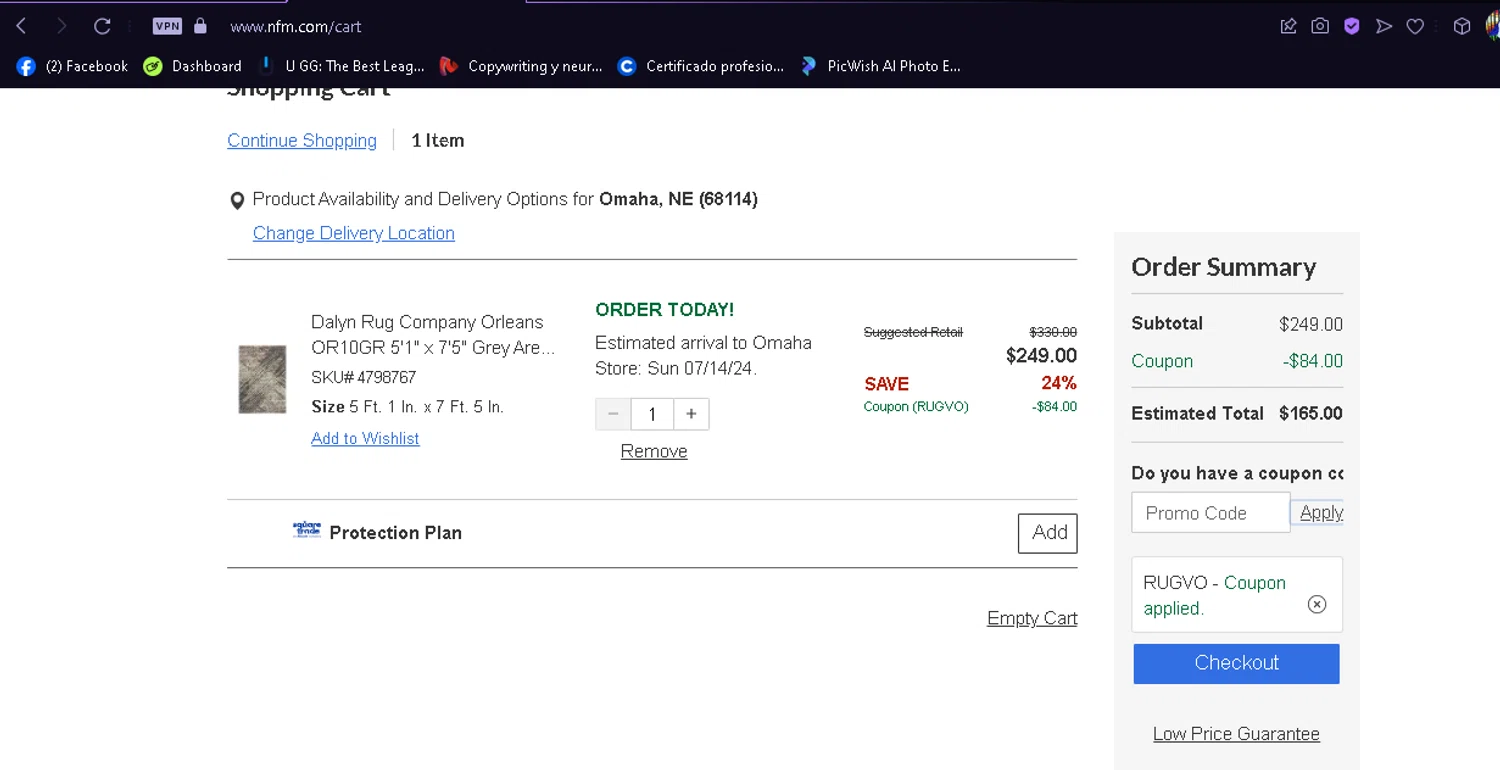The image size is (1500, 770).
Task: Click the $249.00 item price
Action: (x=1041, y=355)
